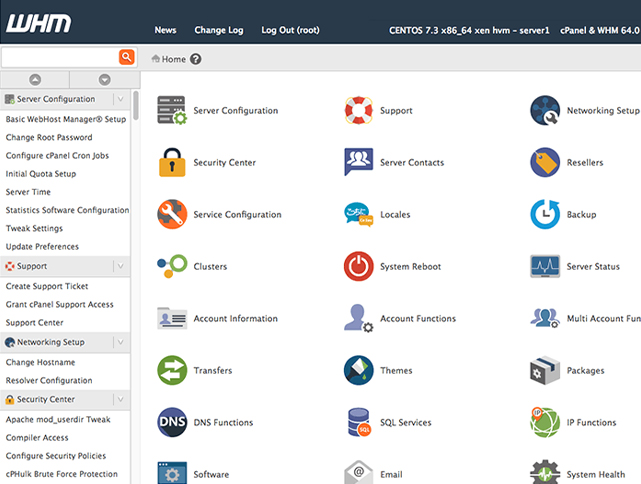The width and height of the screenshot is (641, 484).
Task: Click the Transfers green arrows icon
Action: (172, 370)
